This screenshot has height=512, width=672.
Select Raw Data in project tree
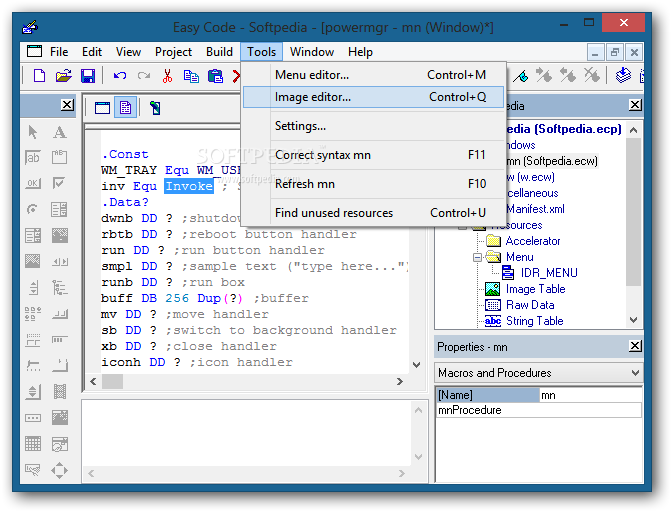coord(530,305)
